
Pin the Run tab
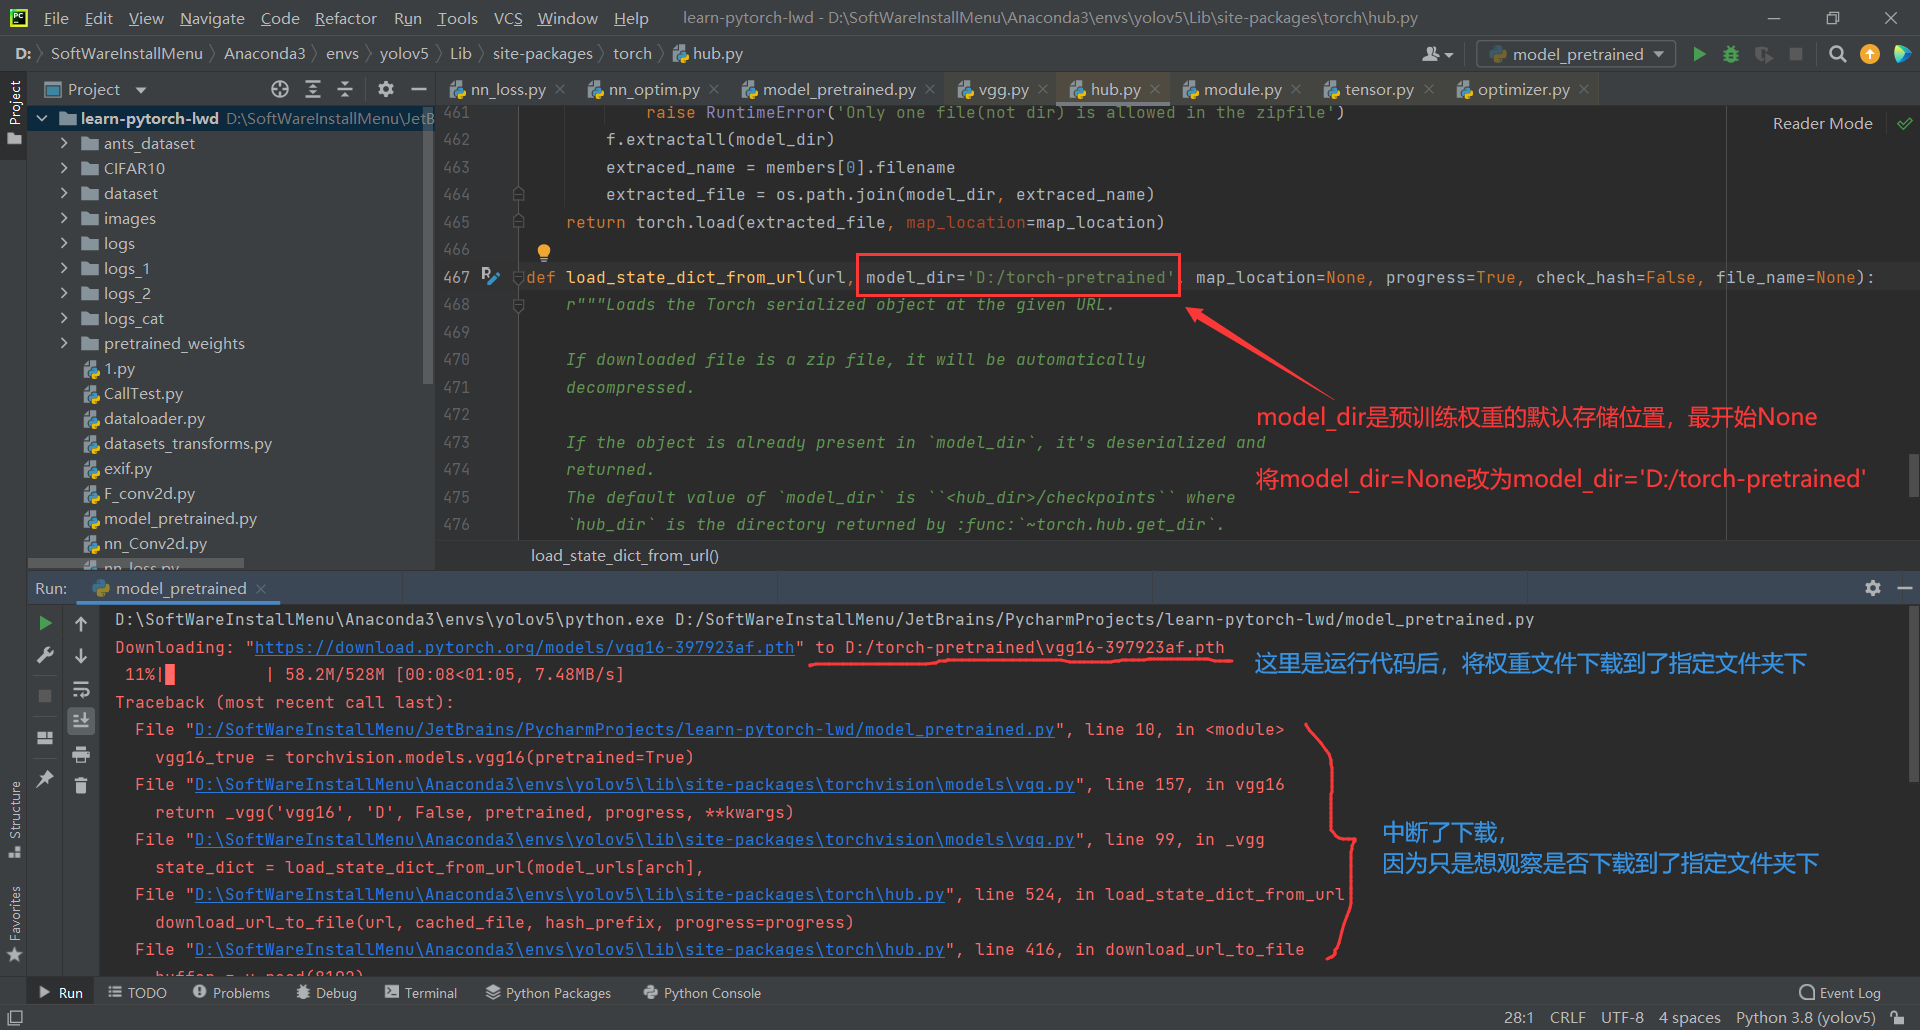click(45, 778)
